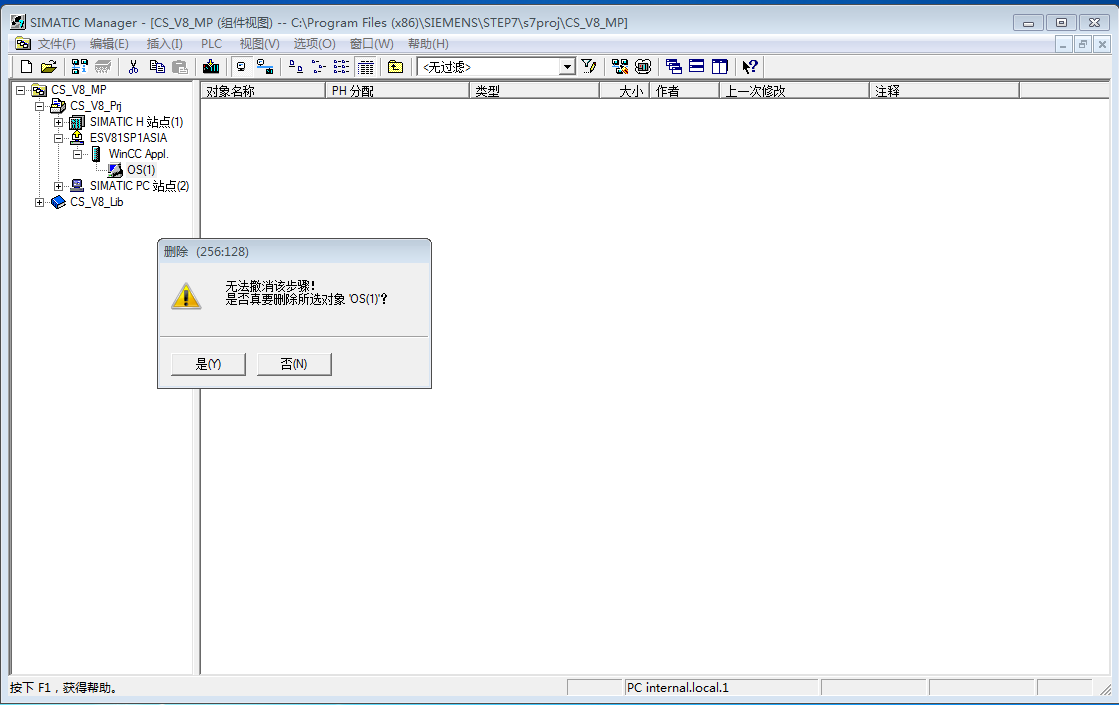Click the Copy toolbar icon

pos(157,67)
